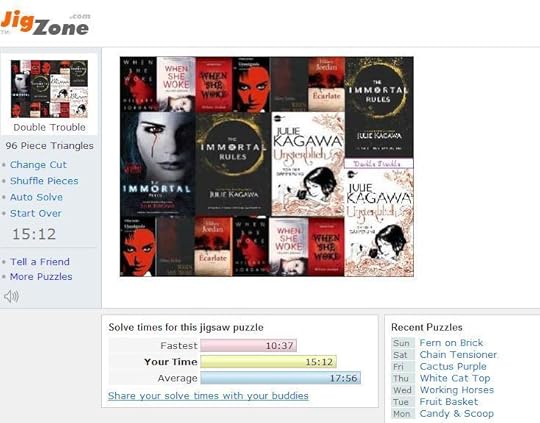Open Tell a Friend link
Image resolution: width=540 pixels, height=423 pixels.
coord(40,262)
